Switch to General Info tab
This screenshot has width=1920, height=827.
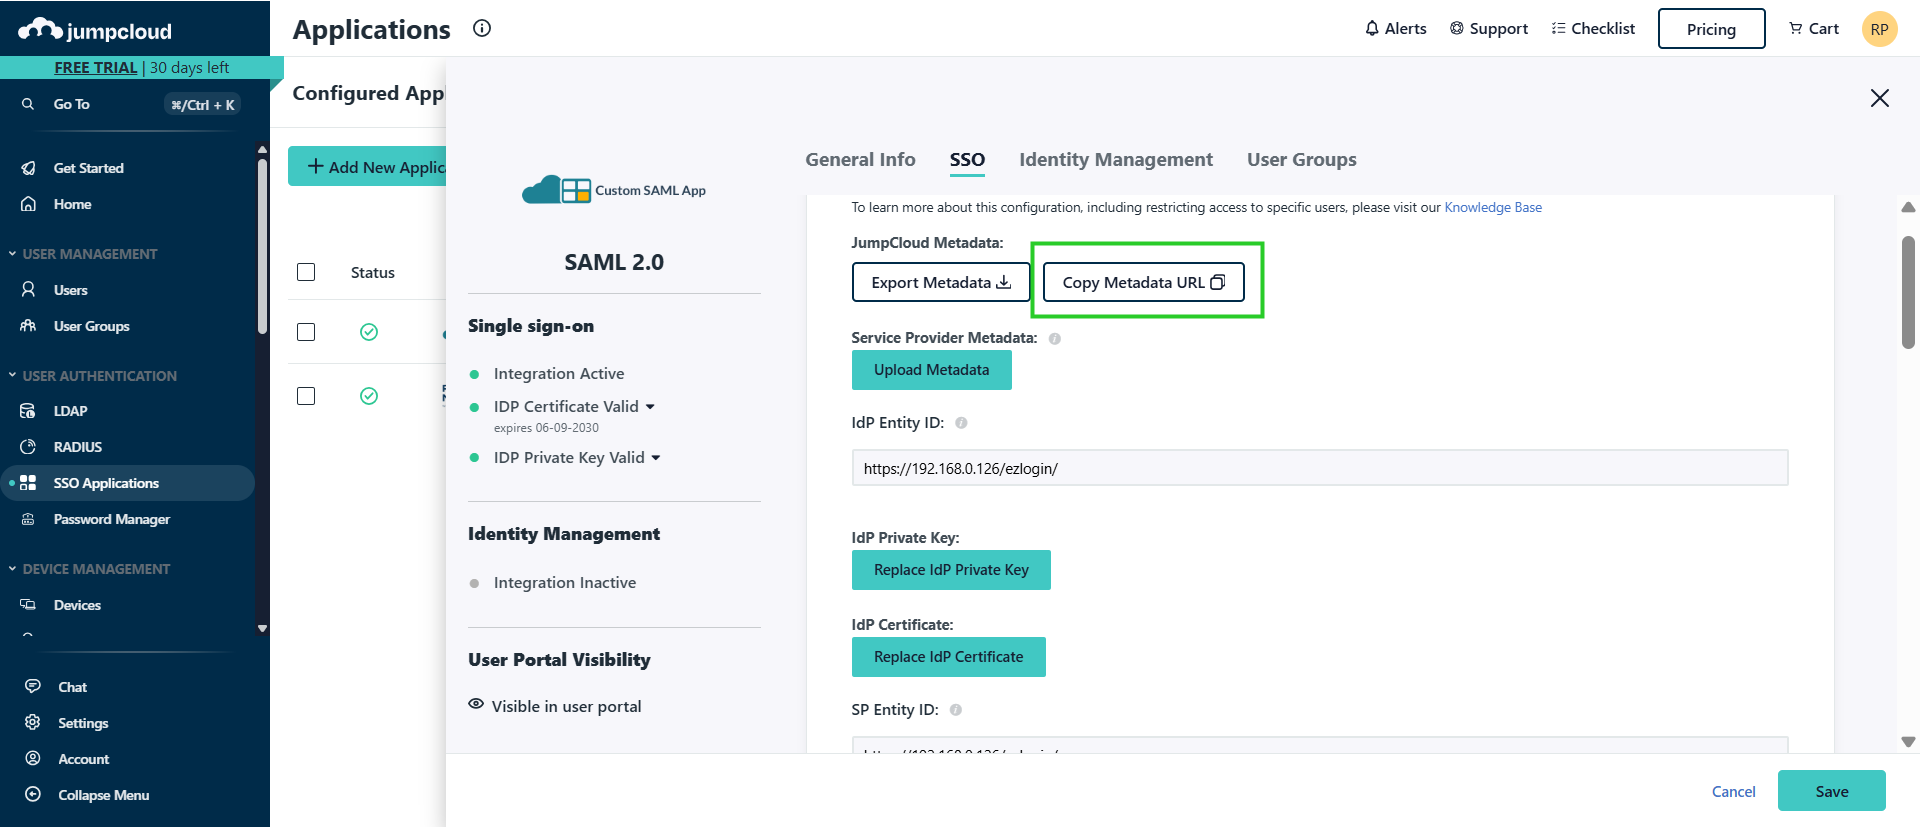860,160
